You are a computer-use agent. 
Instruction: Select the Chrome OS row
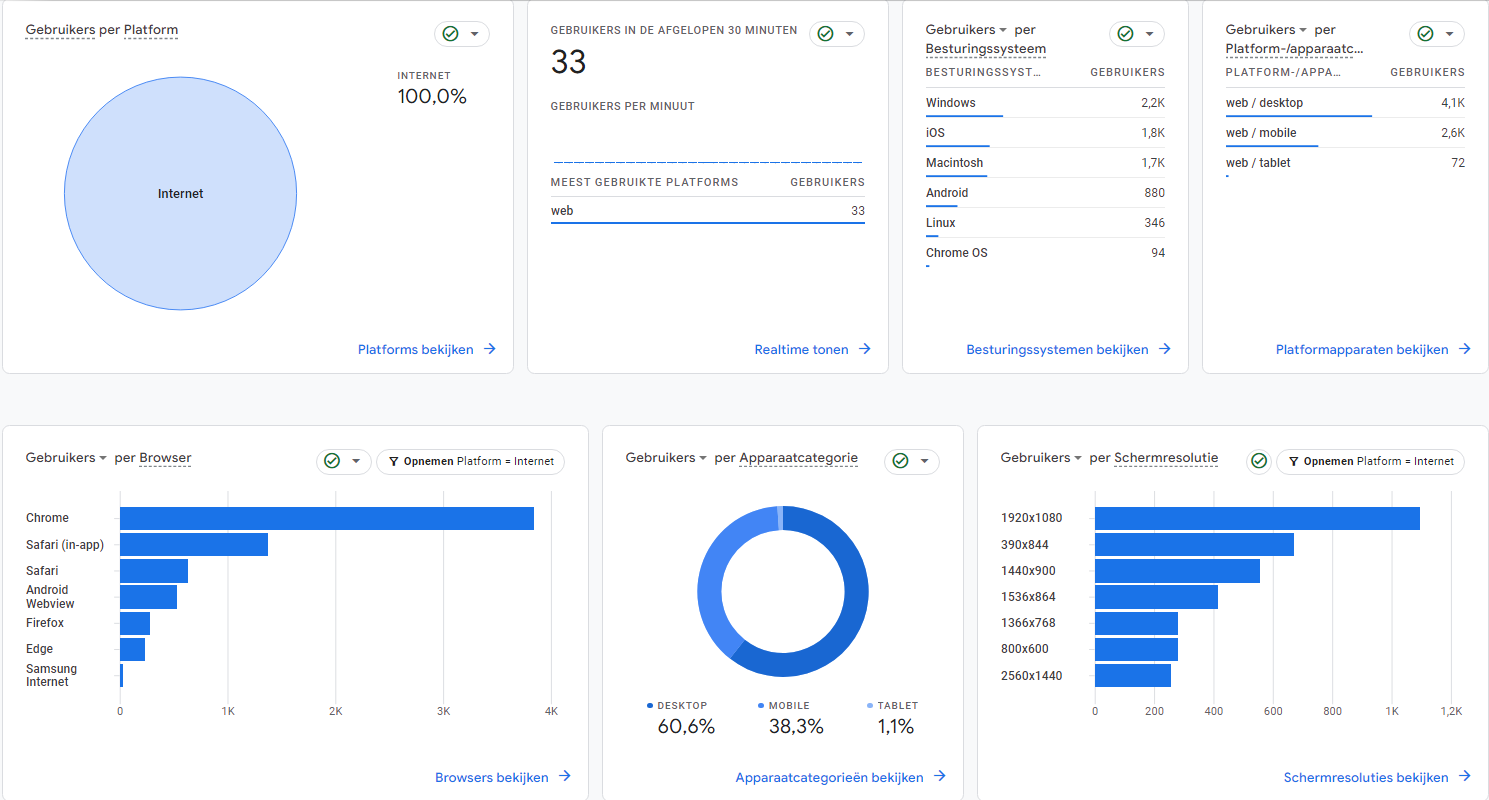(1045, 253)
